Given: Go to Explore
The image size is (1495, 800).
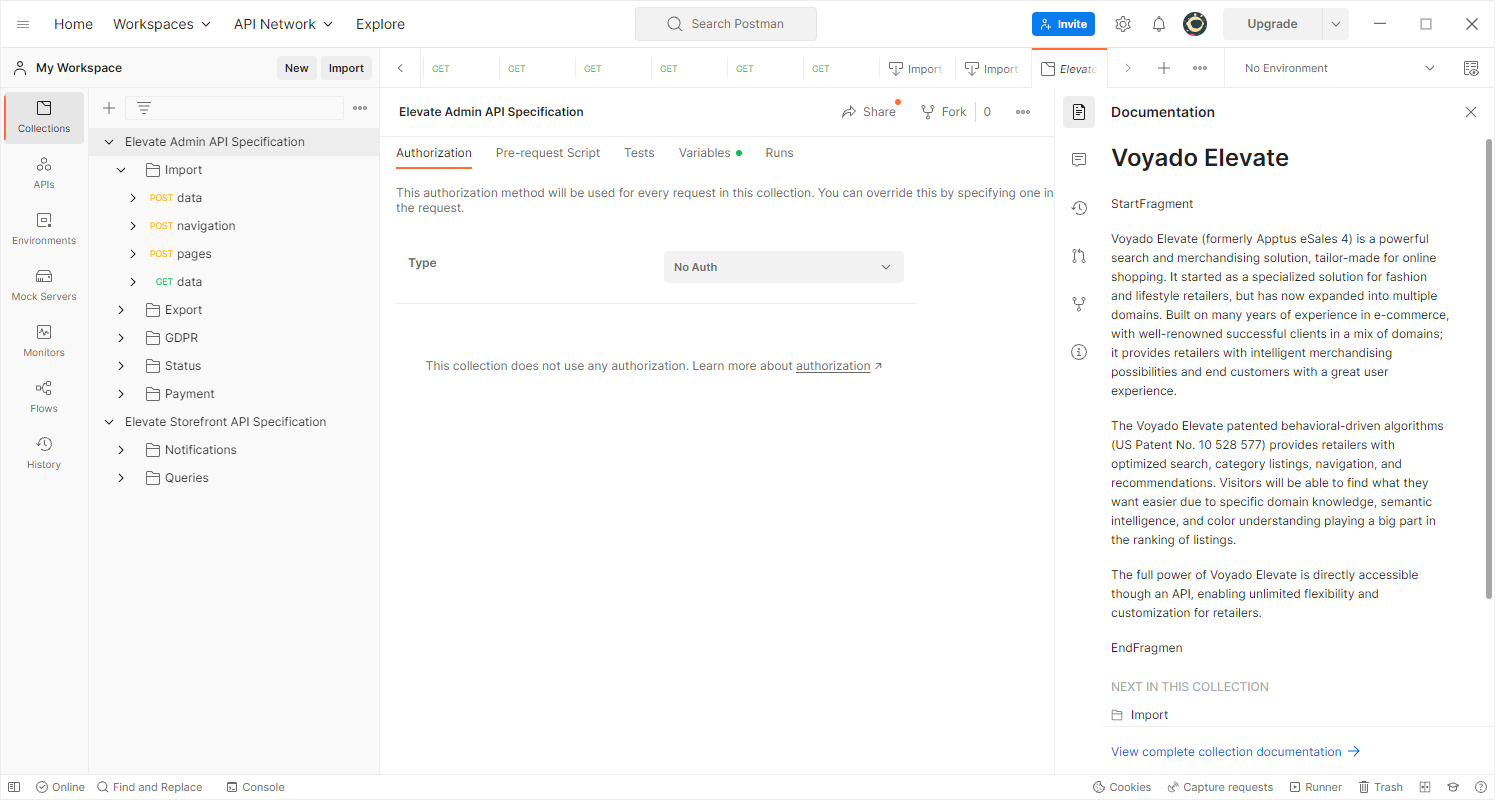Looking at the screenshot, I should pyautogui.click(x=381, y=24).
